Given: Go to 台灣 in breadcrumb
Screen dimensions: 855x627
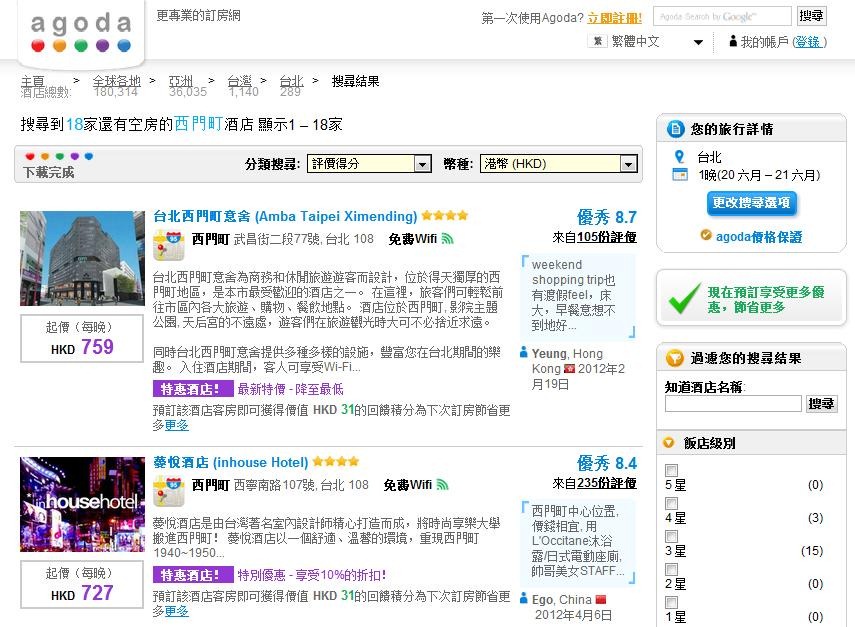Looking at the screenshot, I should pos(239,81).
